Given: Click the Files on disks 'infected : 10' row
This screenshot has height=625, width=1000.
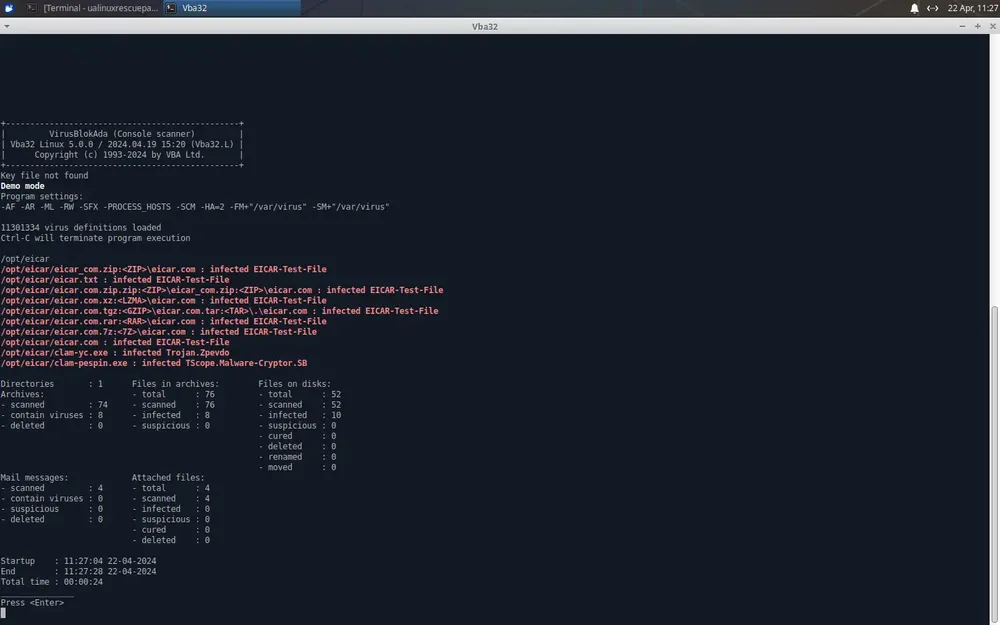Looking at the screenshot, I should click(300, 415).
